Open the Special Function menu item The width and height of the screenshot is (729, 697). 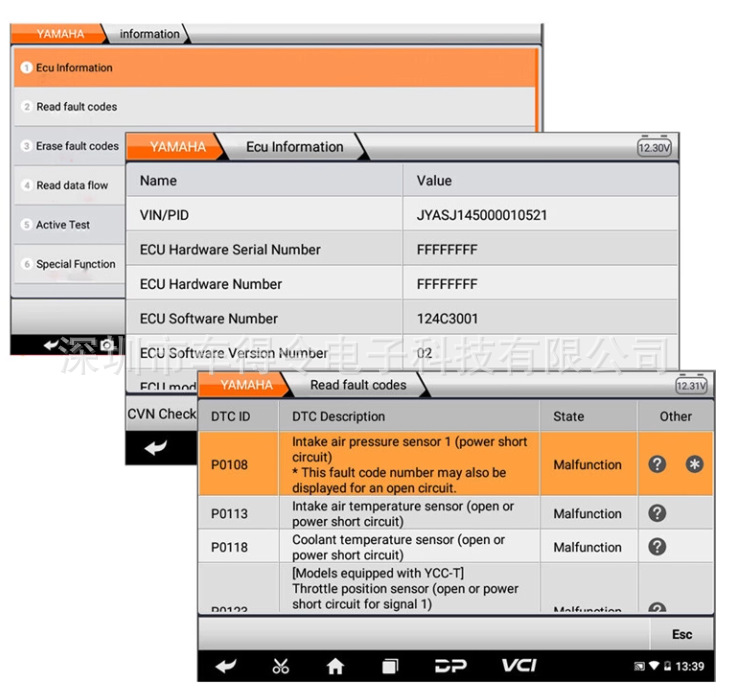coord(70,264)
